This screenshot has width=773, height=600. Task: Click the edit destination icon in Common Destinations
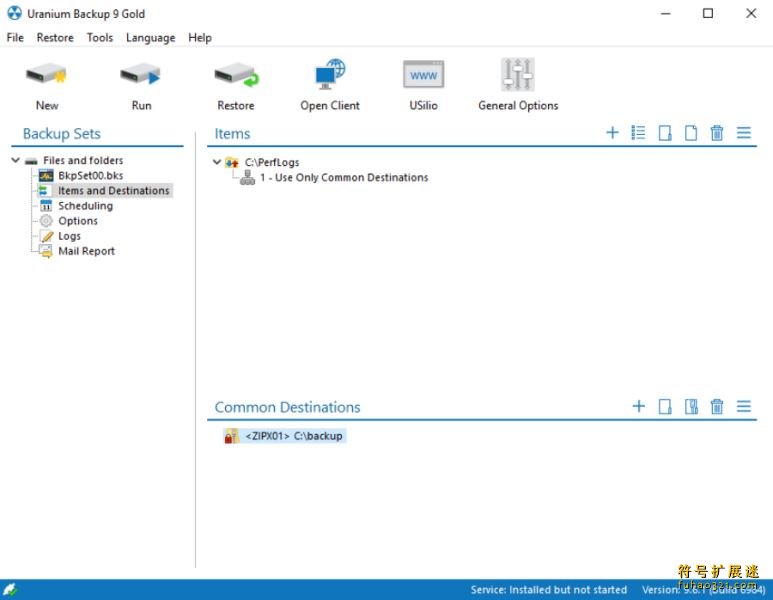(x=665, y=407)
